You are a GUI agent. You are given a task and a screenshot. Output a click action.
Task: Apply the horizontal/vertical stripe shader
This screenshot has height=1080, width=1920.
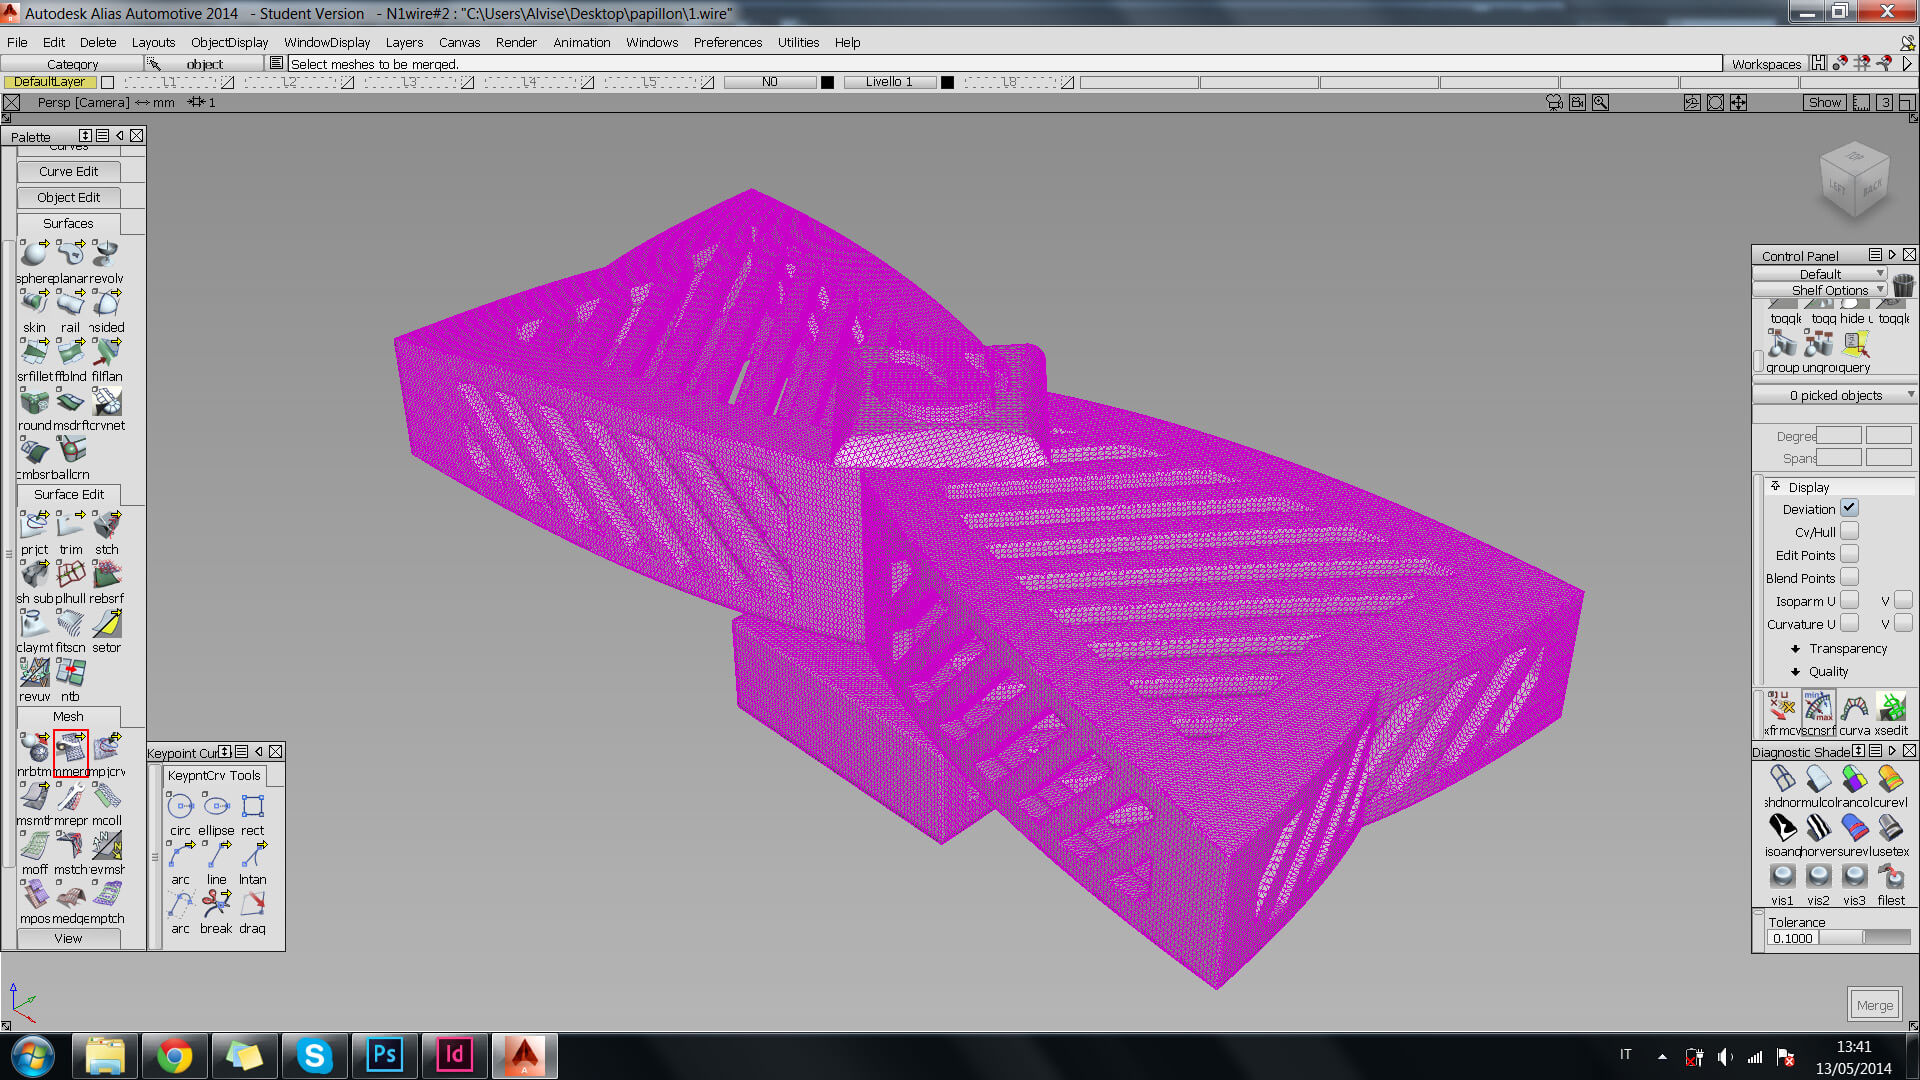pyautogui.click(x=1818, y=828)
